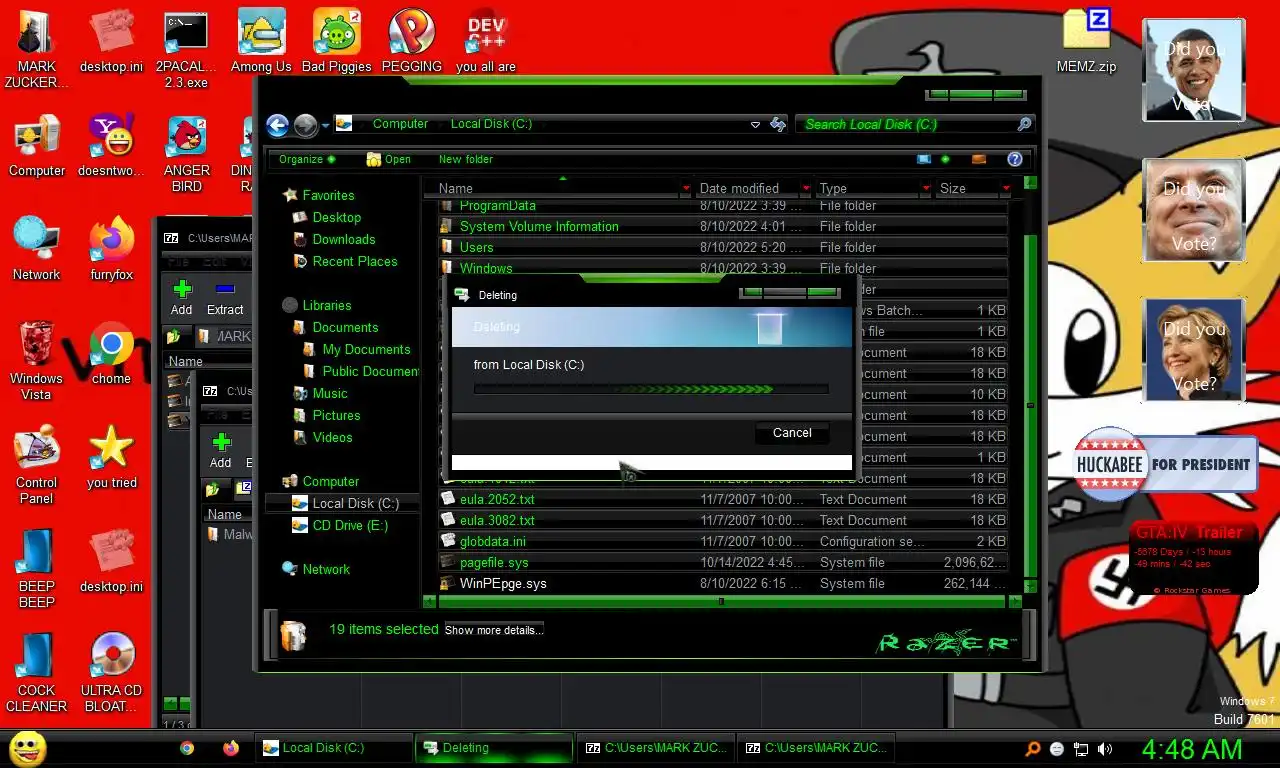This screenshot has width=1280, height=768.
Task: Launch furryfox from the desktop
Action: tap(111, 249)
